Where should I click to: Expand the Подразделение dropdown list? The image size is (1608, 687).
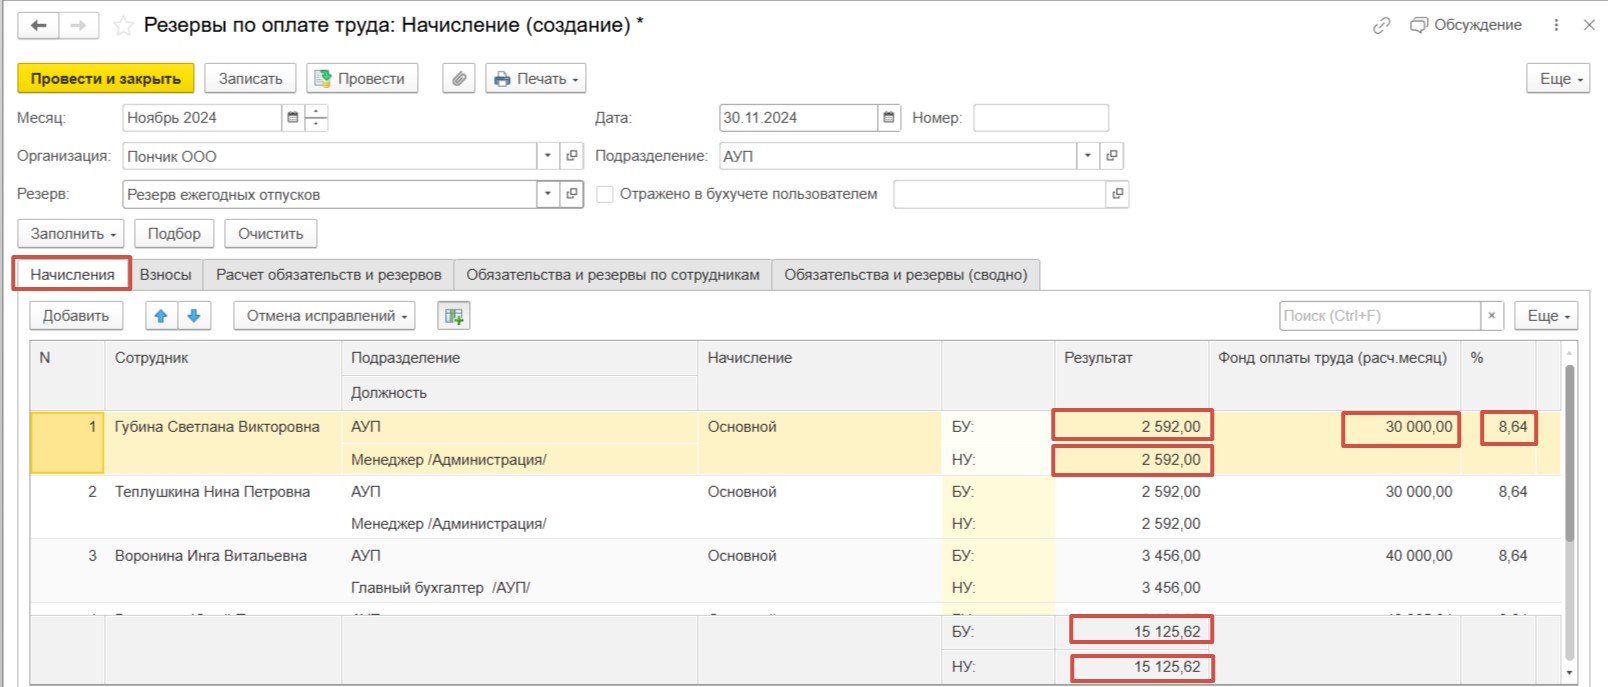click(x=1088, y=156)
